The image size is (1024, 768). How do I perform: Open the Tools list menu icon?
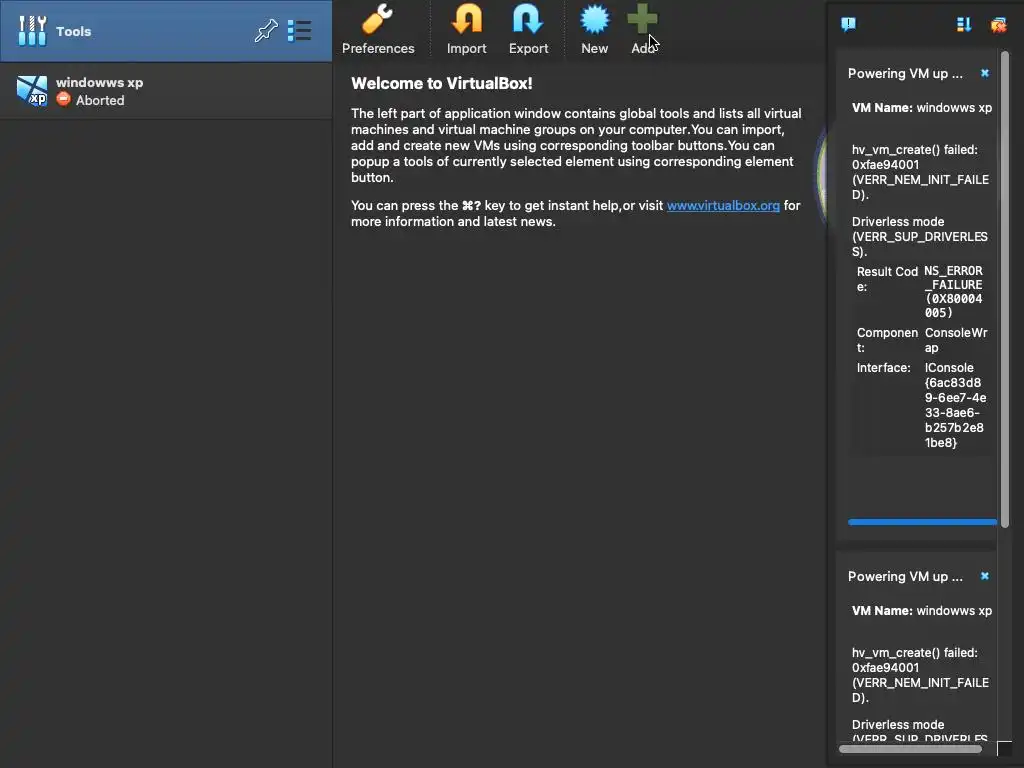[299, 31]
